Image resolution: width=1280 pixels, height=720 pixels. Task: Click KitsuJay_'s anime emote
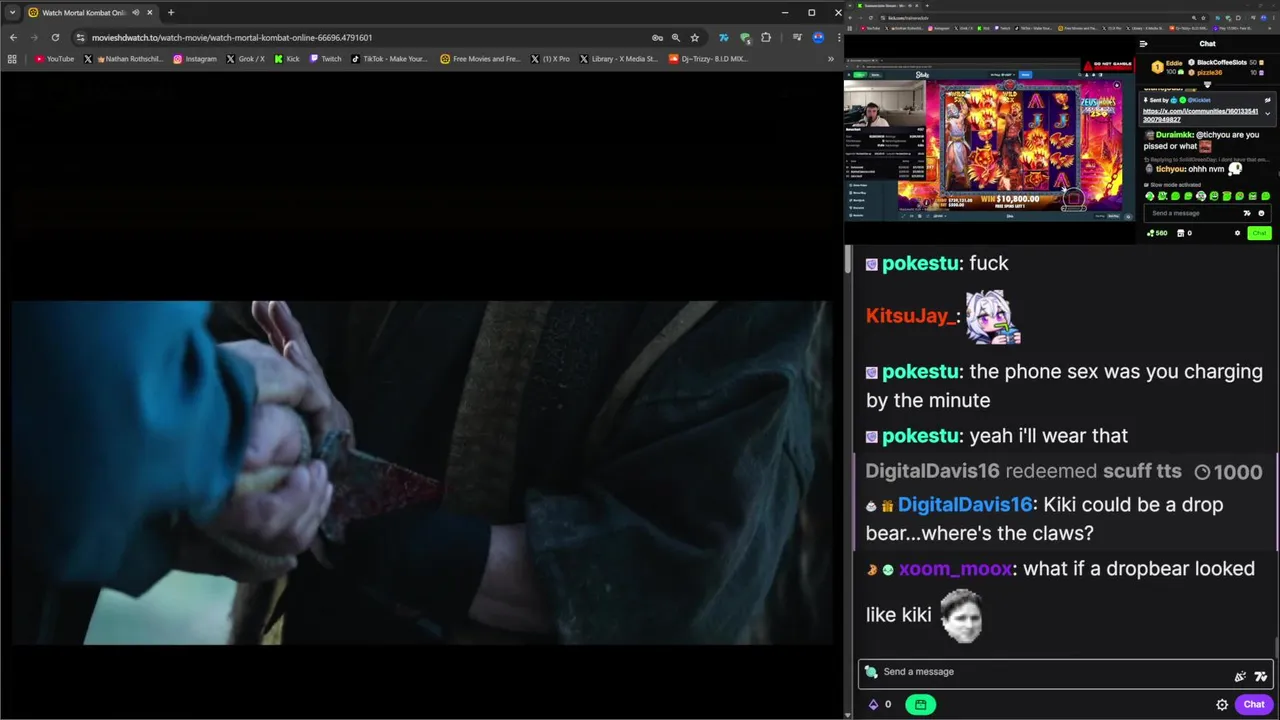[993, 317]
